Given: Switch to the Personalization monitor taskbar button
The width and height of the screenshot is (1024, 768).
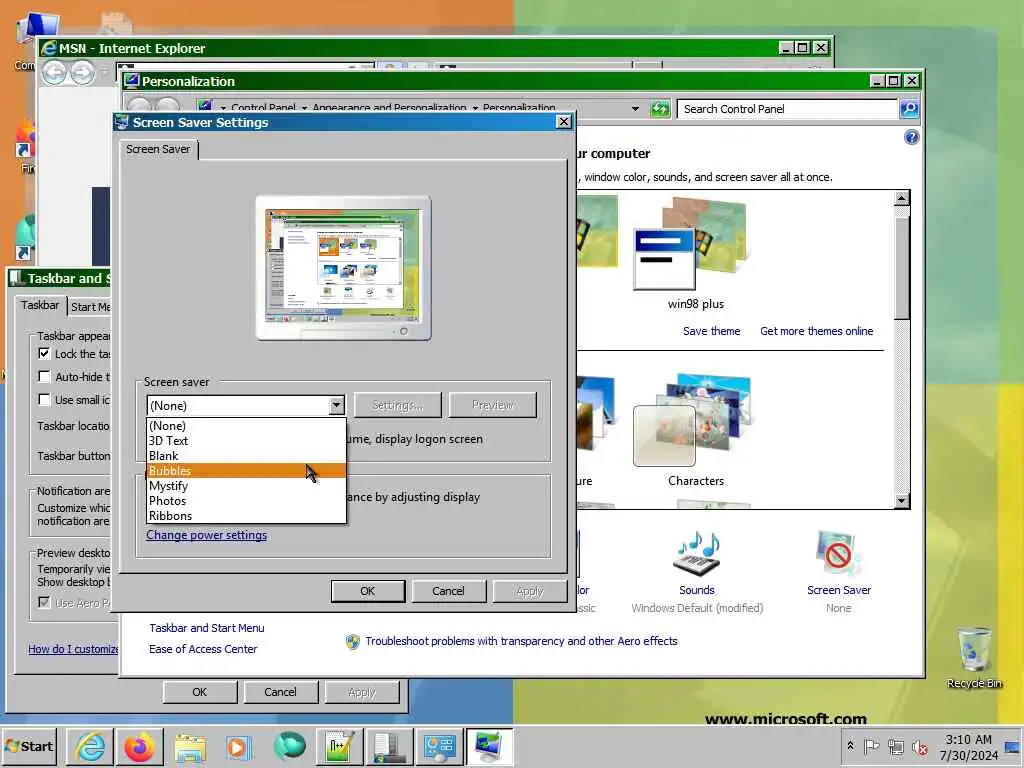Looking at the screenshot, I should pyautogui.click(x=489, y=747).
